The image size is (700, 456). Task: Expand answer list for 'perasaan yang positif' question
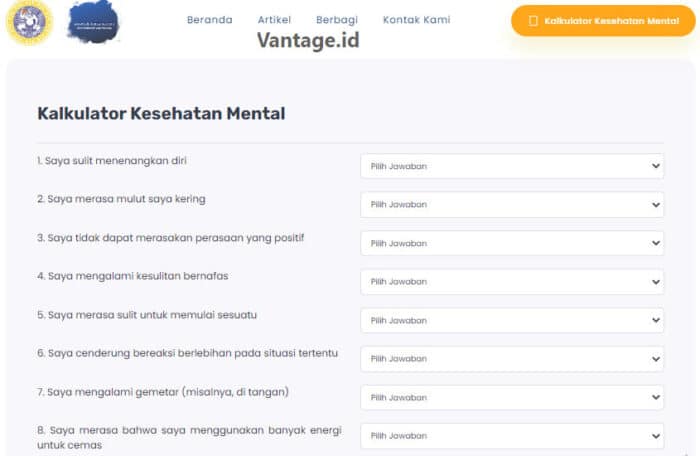[x=512, y=243]
